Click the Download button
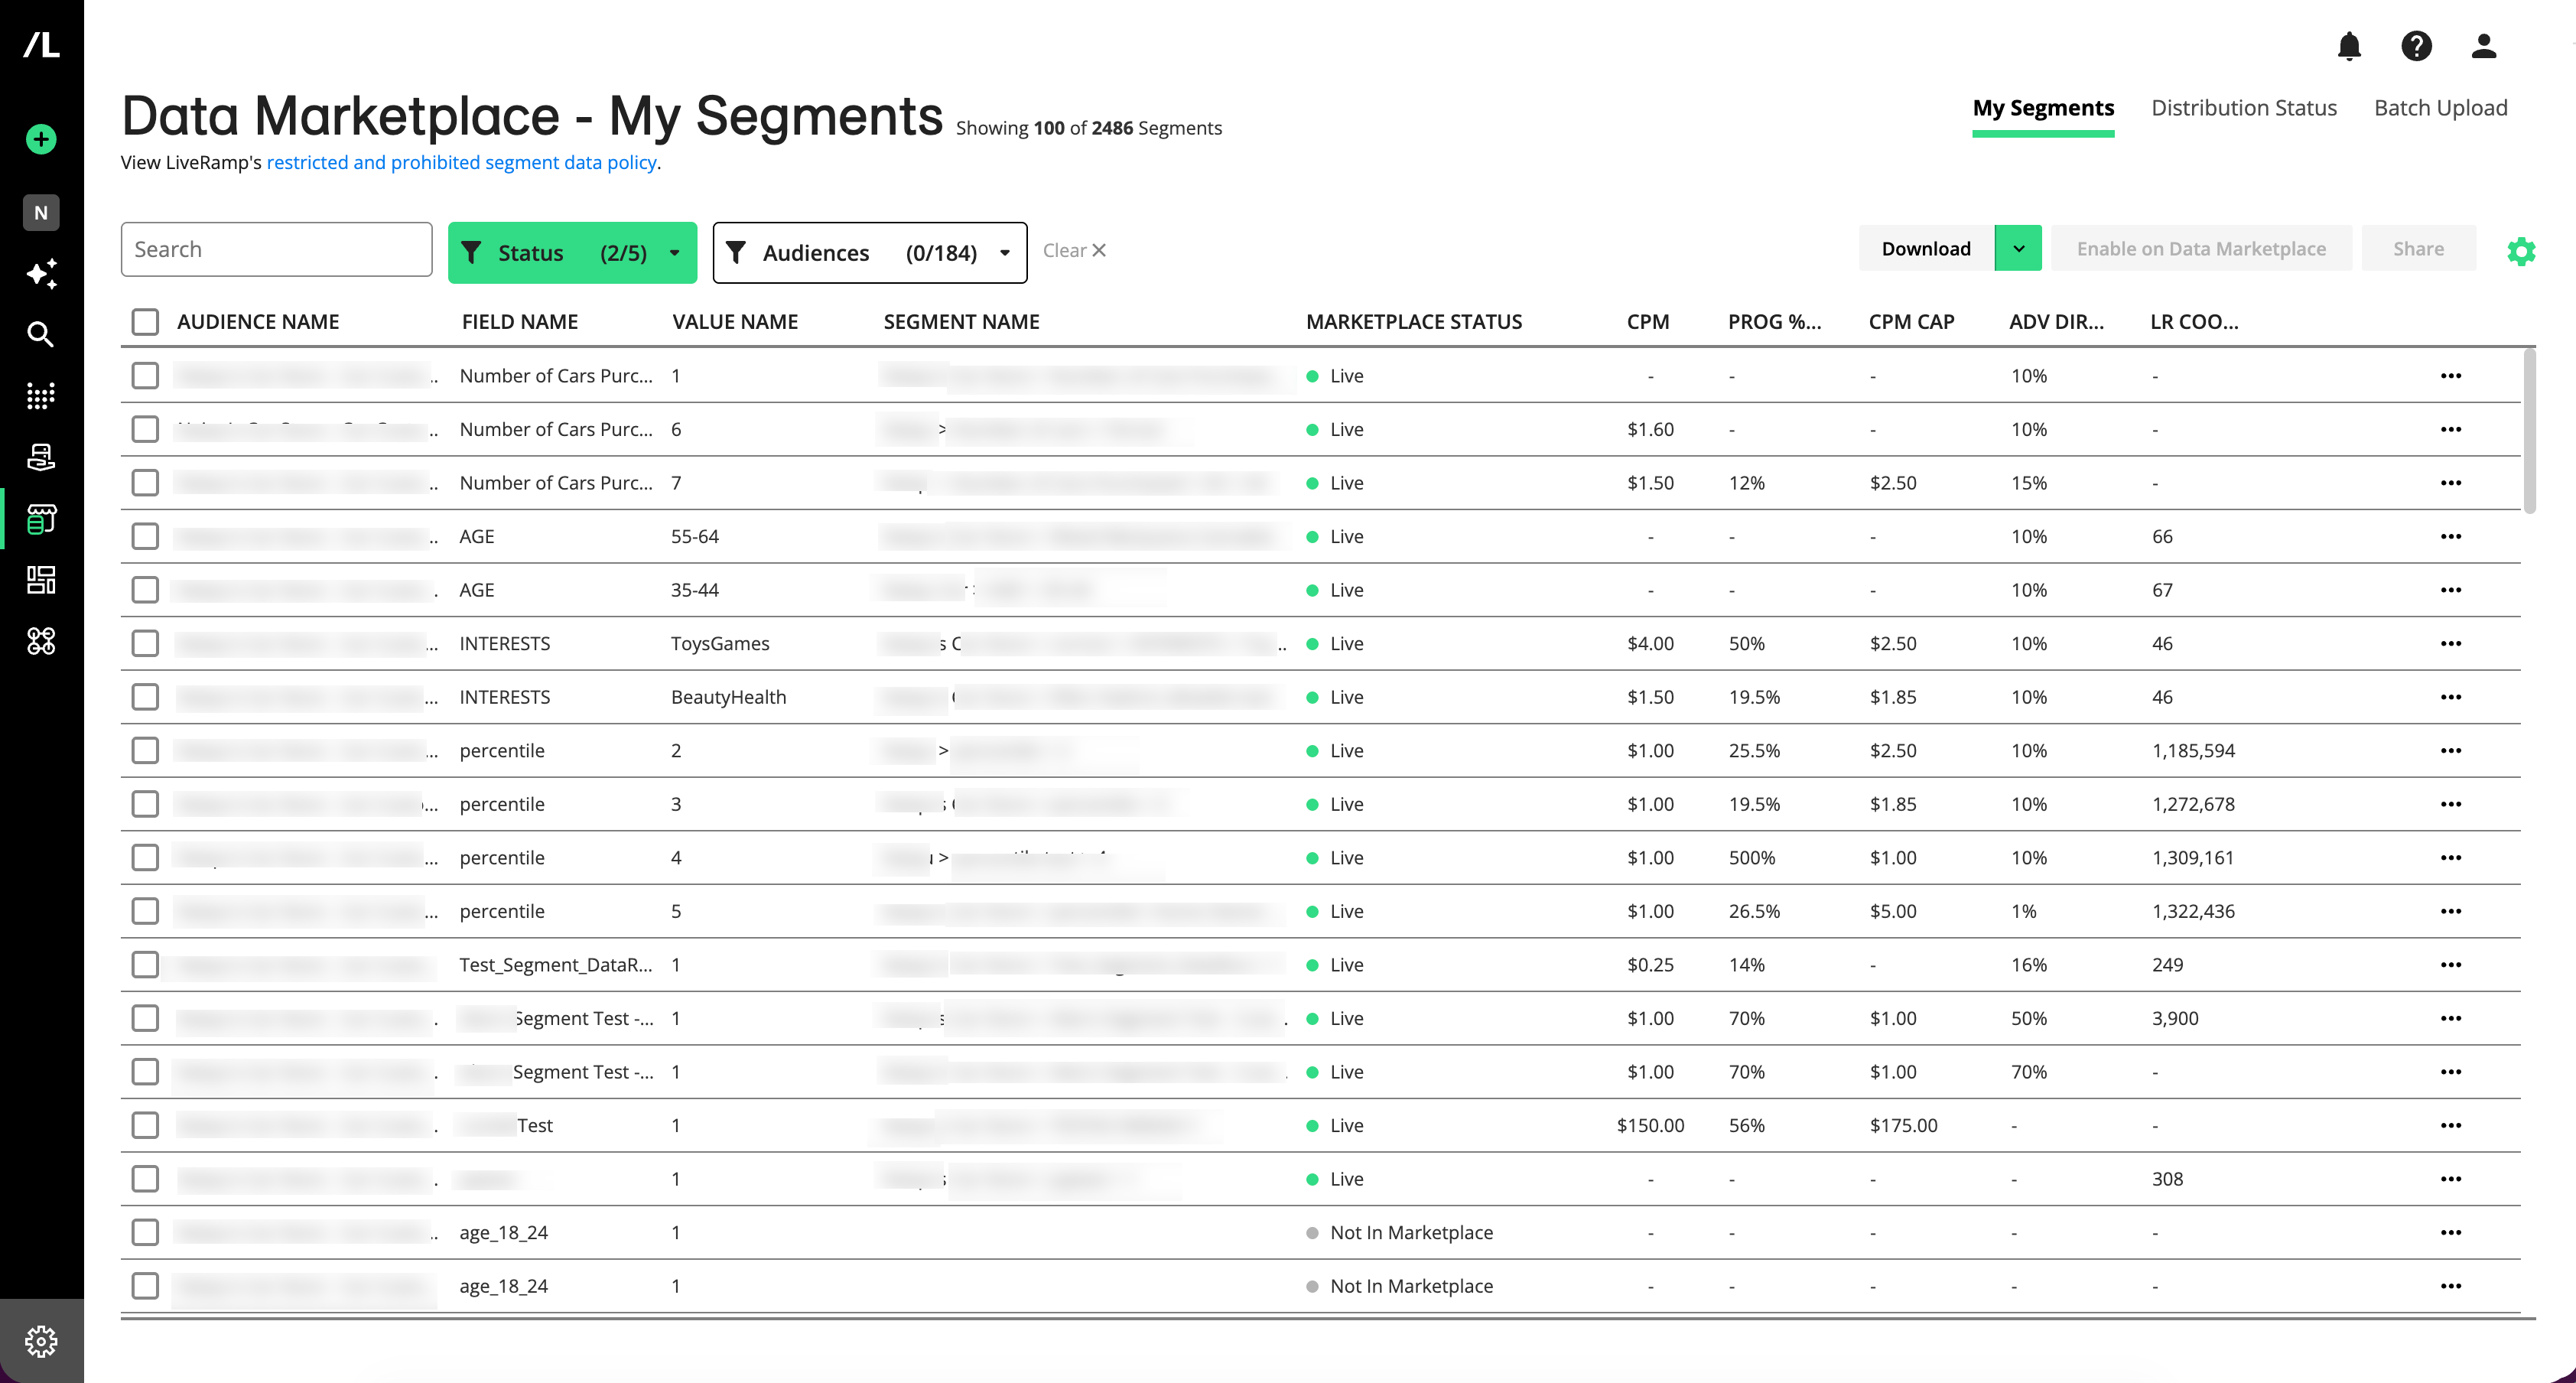Viewport: 2576px width, 1383px height. click(1926, 248)
